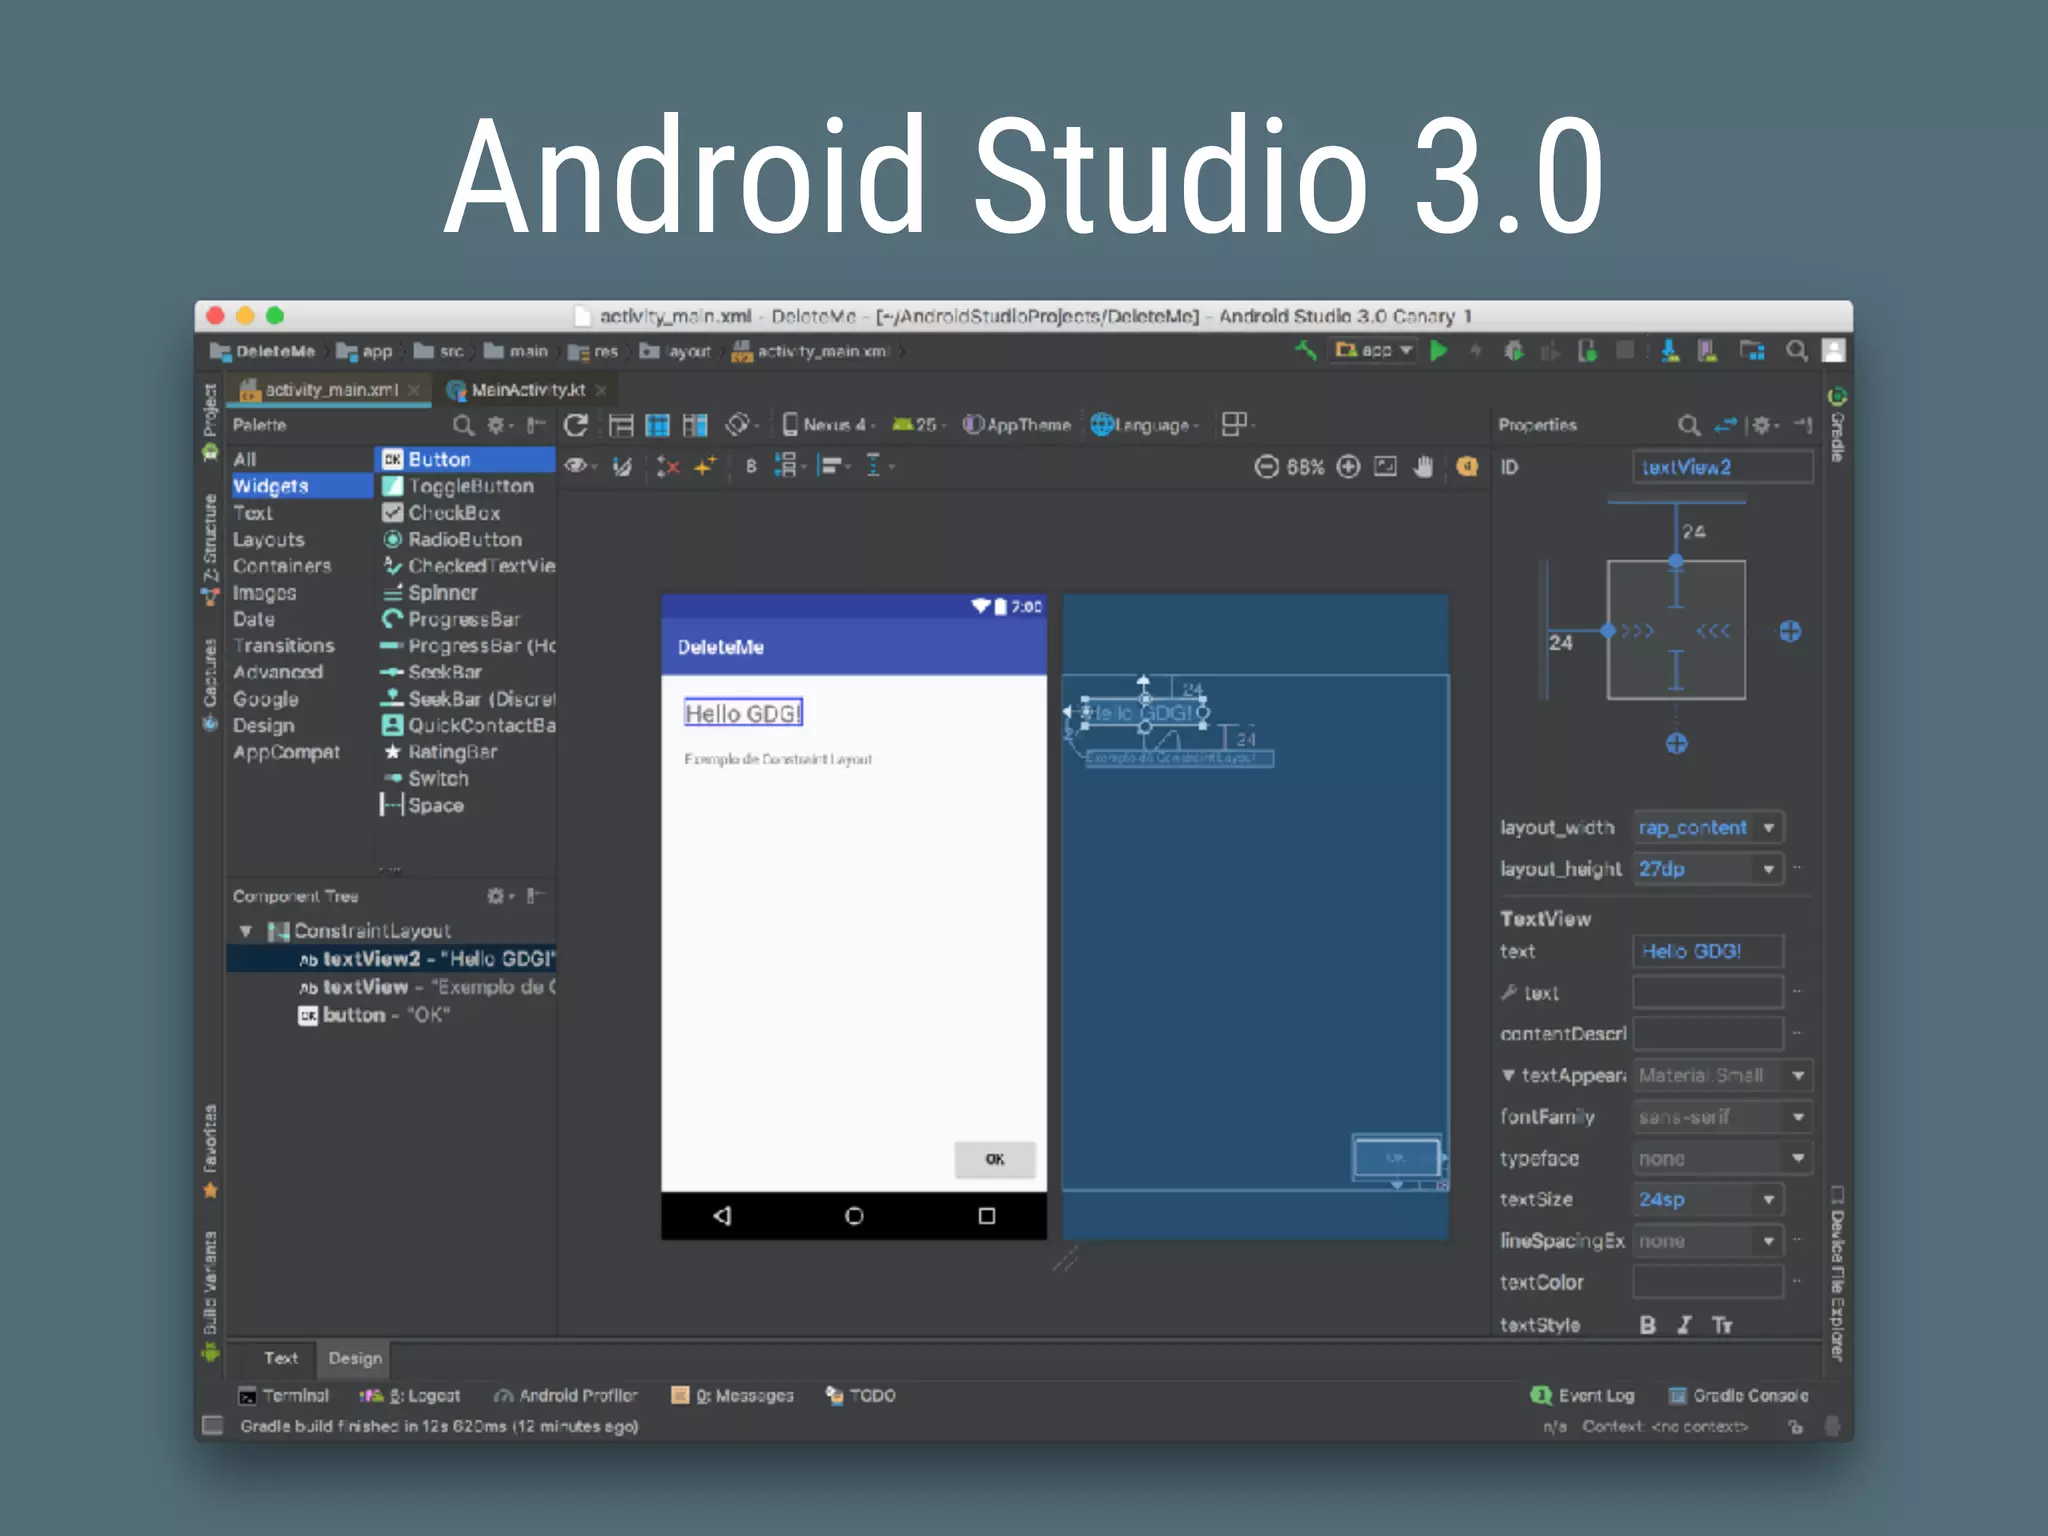
Task: Toggle autoconnect magnet icon
Action: click(623, 466)
